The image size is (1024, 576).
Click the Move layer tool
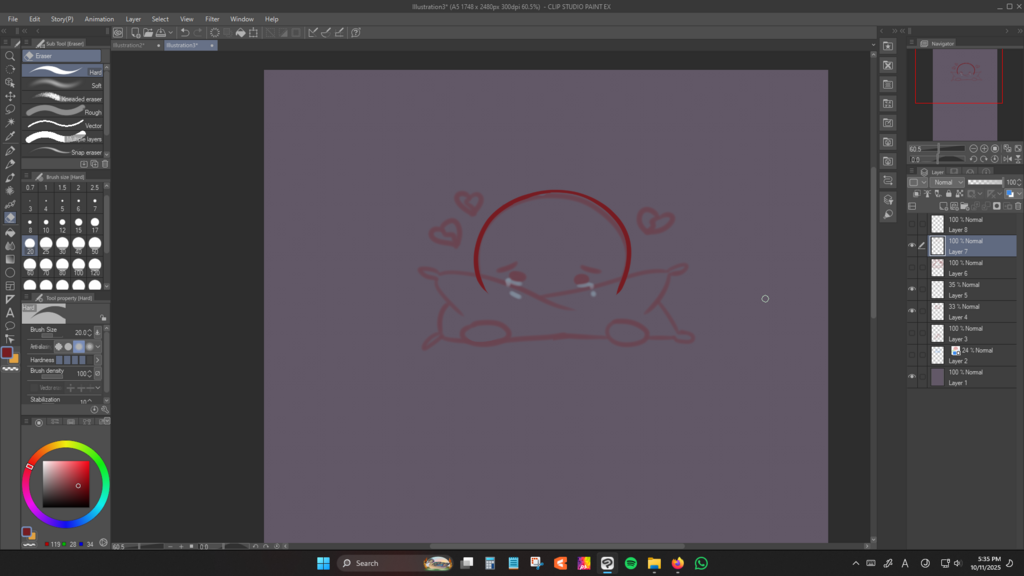point(10,96)
